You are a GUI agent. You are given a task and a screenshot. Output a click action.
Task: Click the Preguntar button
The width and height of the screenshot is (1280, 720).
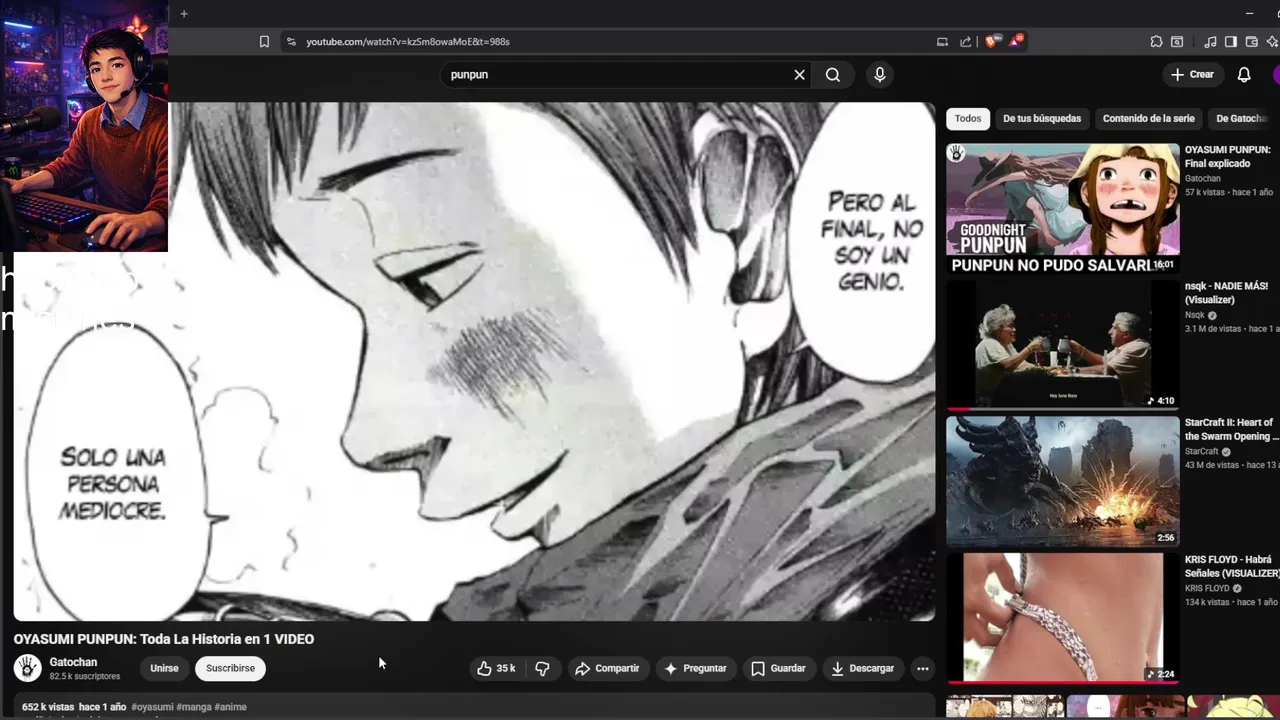point(696,668)
